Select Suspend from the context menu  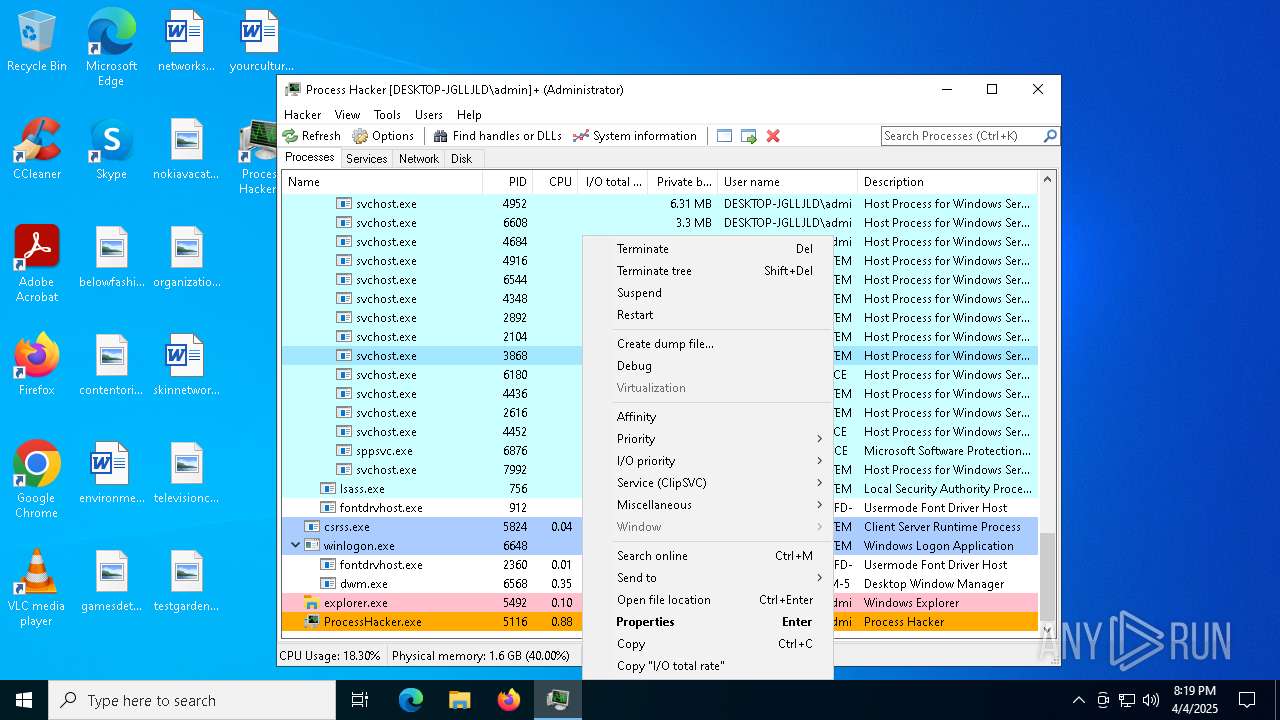click(x=708, y=293)
